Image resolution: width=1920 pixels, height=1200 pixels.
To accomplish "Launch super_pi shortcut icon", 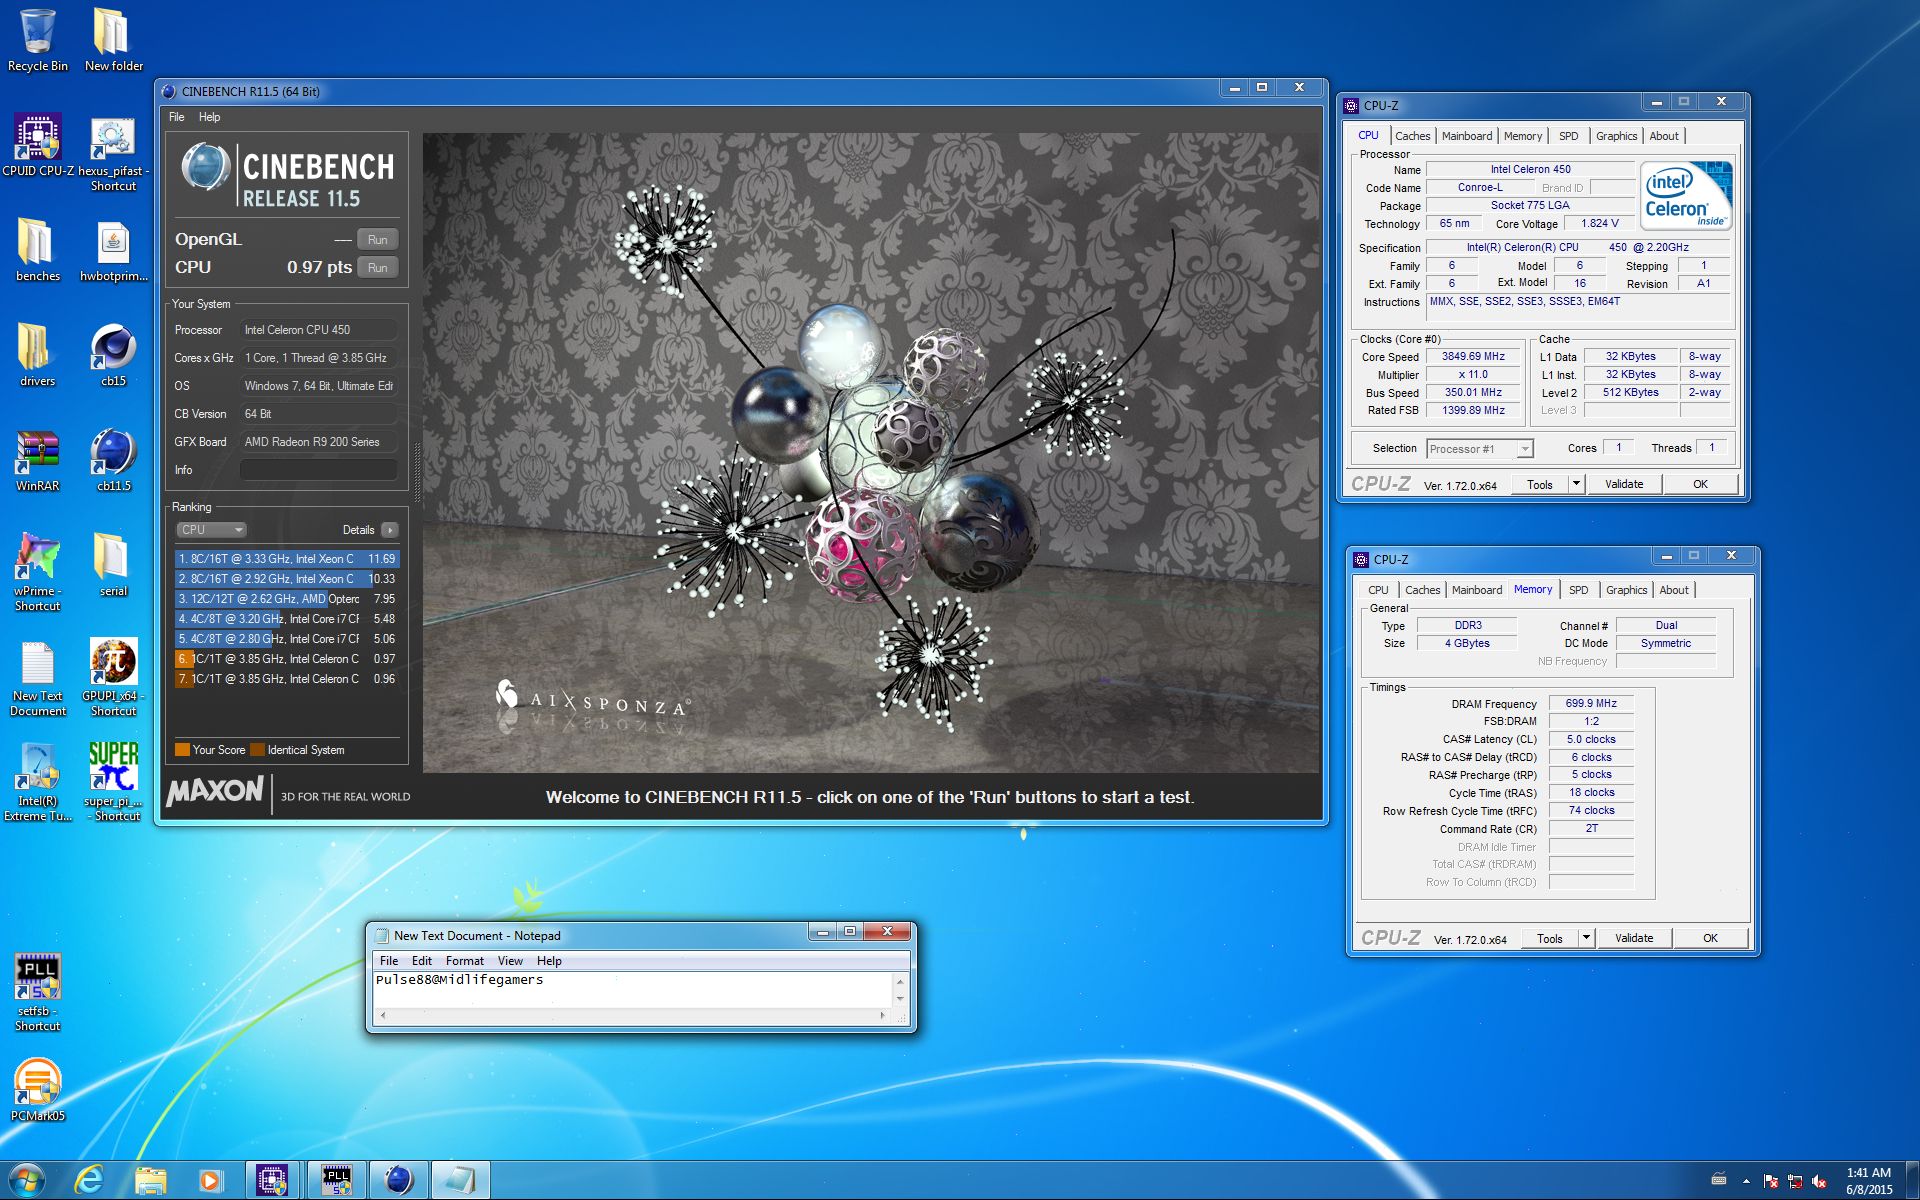I will click(113, 783).
